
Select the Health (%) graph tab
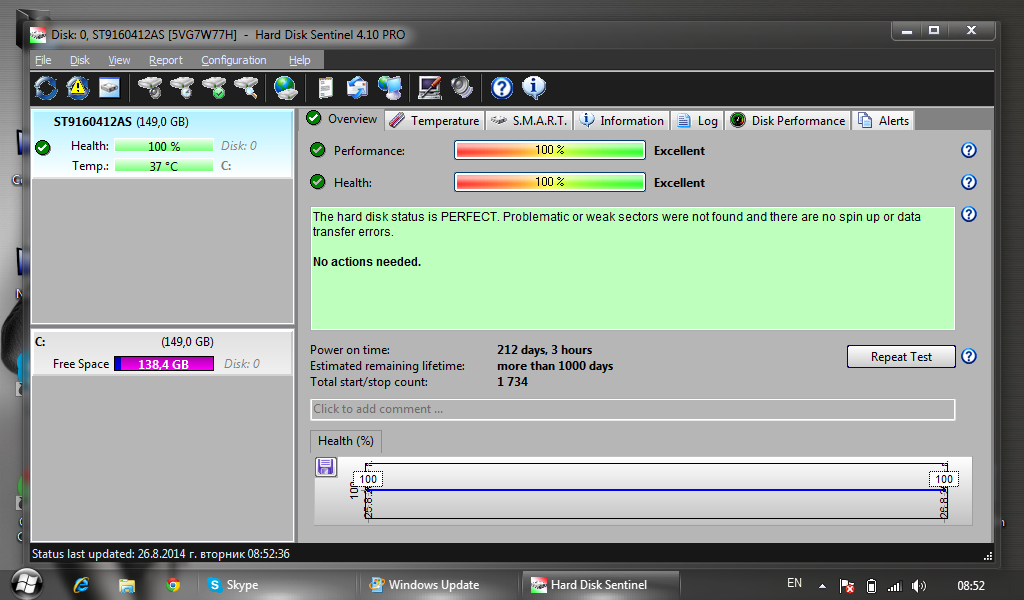[x=345, y=441]
